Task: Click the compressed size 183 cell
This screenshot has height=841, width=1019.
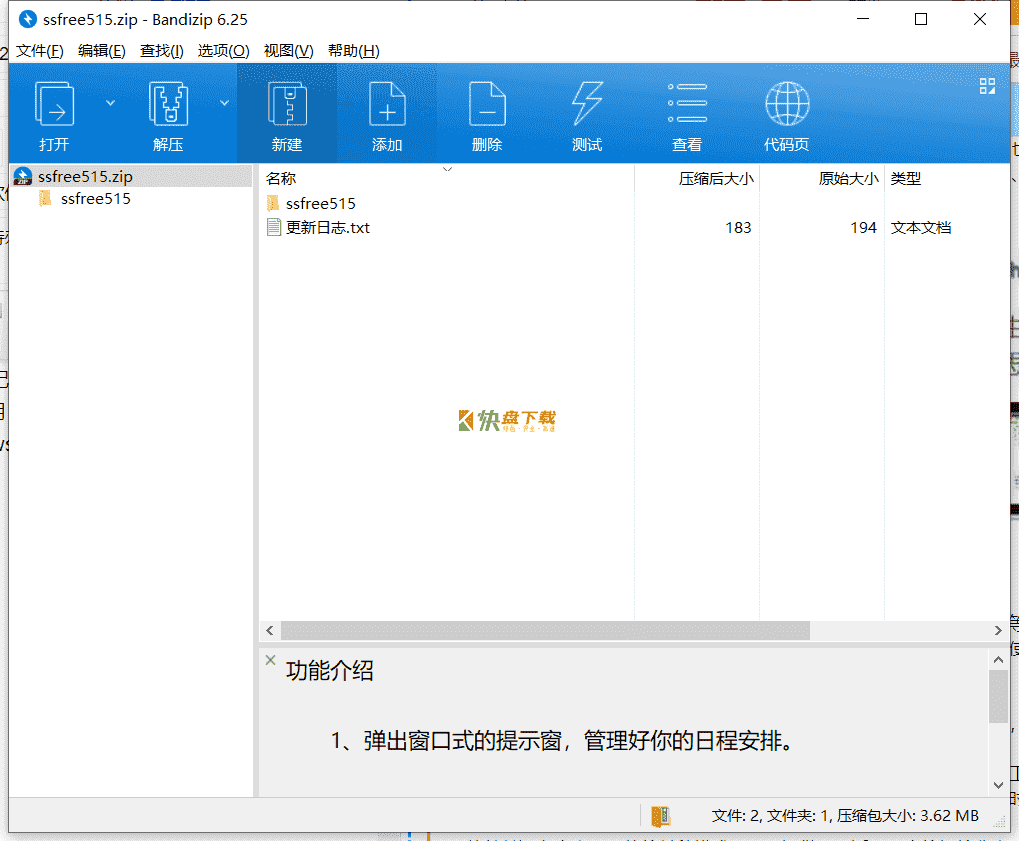Action: [x=738, y=227]
